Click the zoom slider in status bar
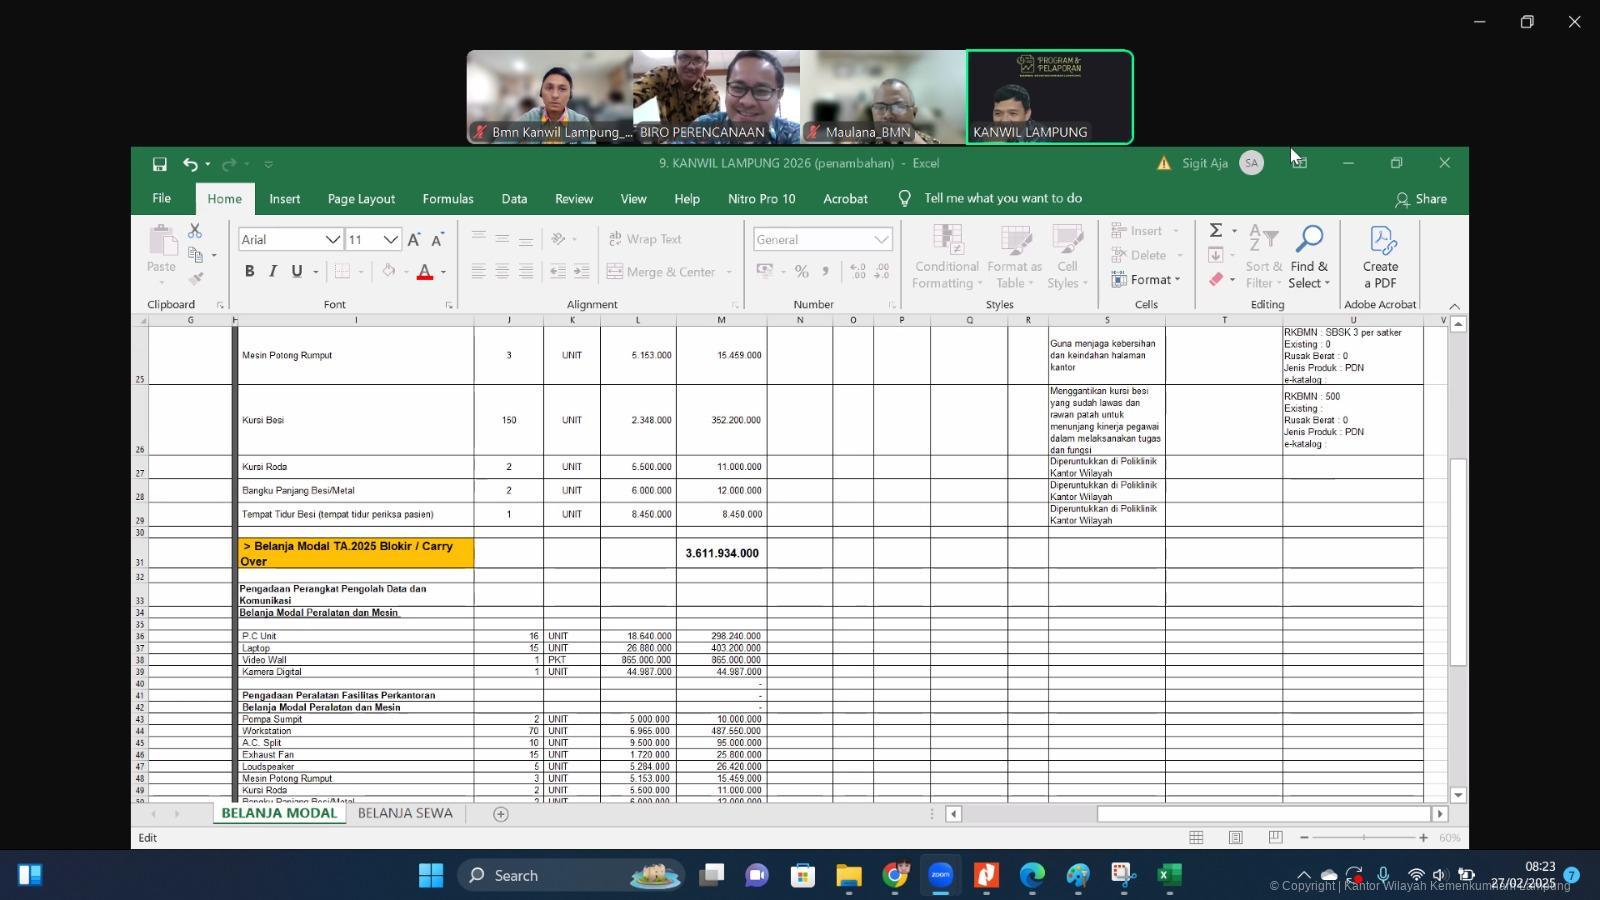Viewport: 1600px width, 900px height. coord(1363,837)
